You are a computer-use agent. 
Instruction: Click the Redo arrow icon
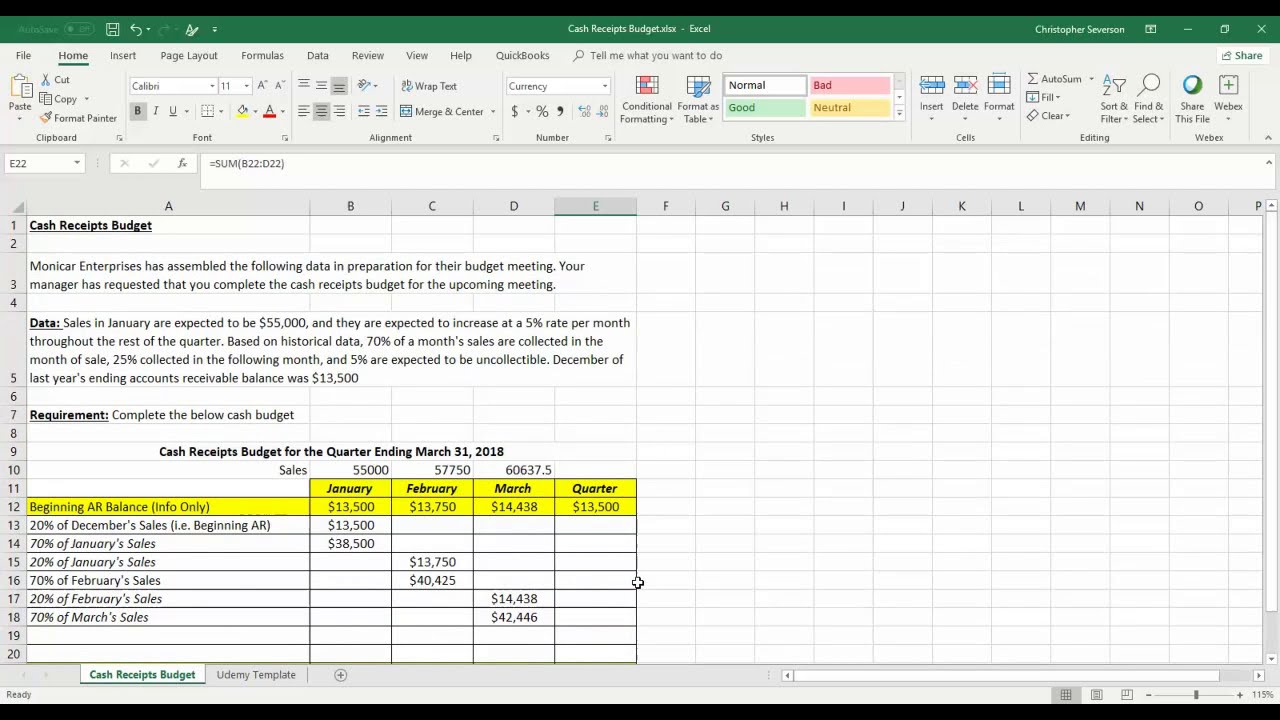(x=164, y=29)
